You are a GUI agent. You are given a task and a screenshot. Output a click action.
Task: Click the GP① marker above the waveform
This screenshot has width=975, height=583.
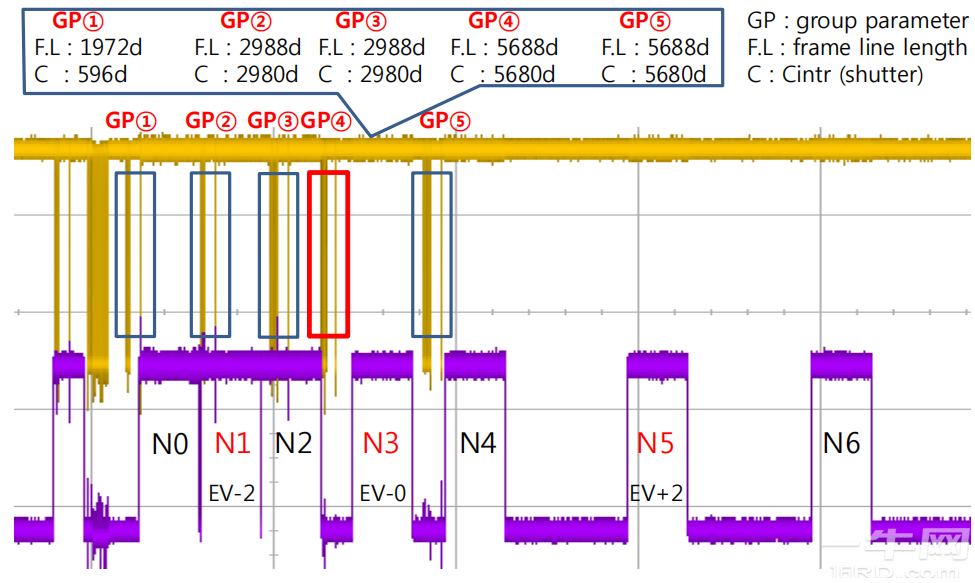(131, 121)
